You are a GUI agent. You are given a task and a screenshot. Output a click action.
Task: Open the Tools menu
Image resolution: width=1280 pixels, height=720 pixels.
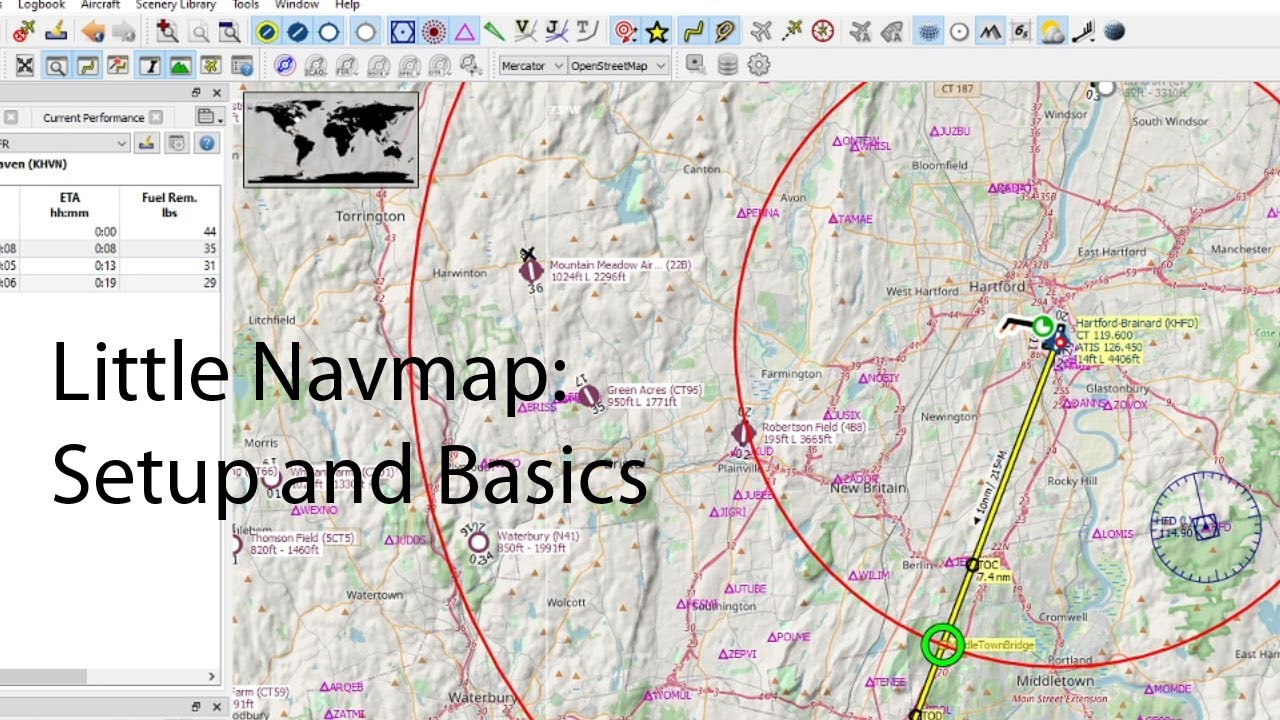tap(246, 5)
